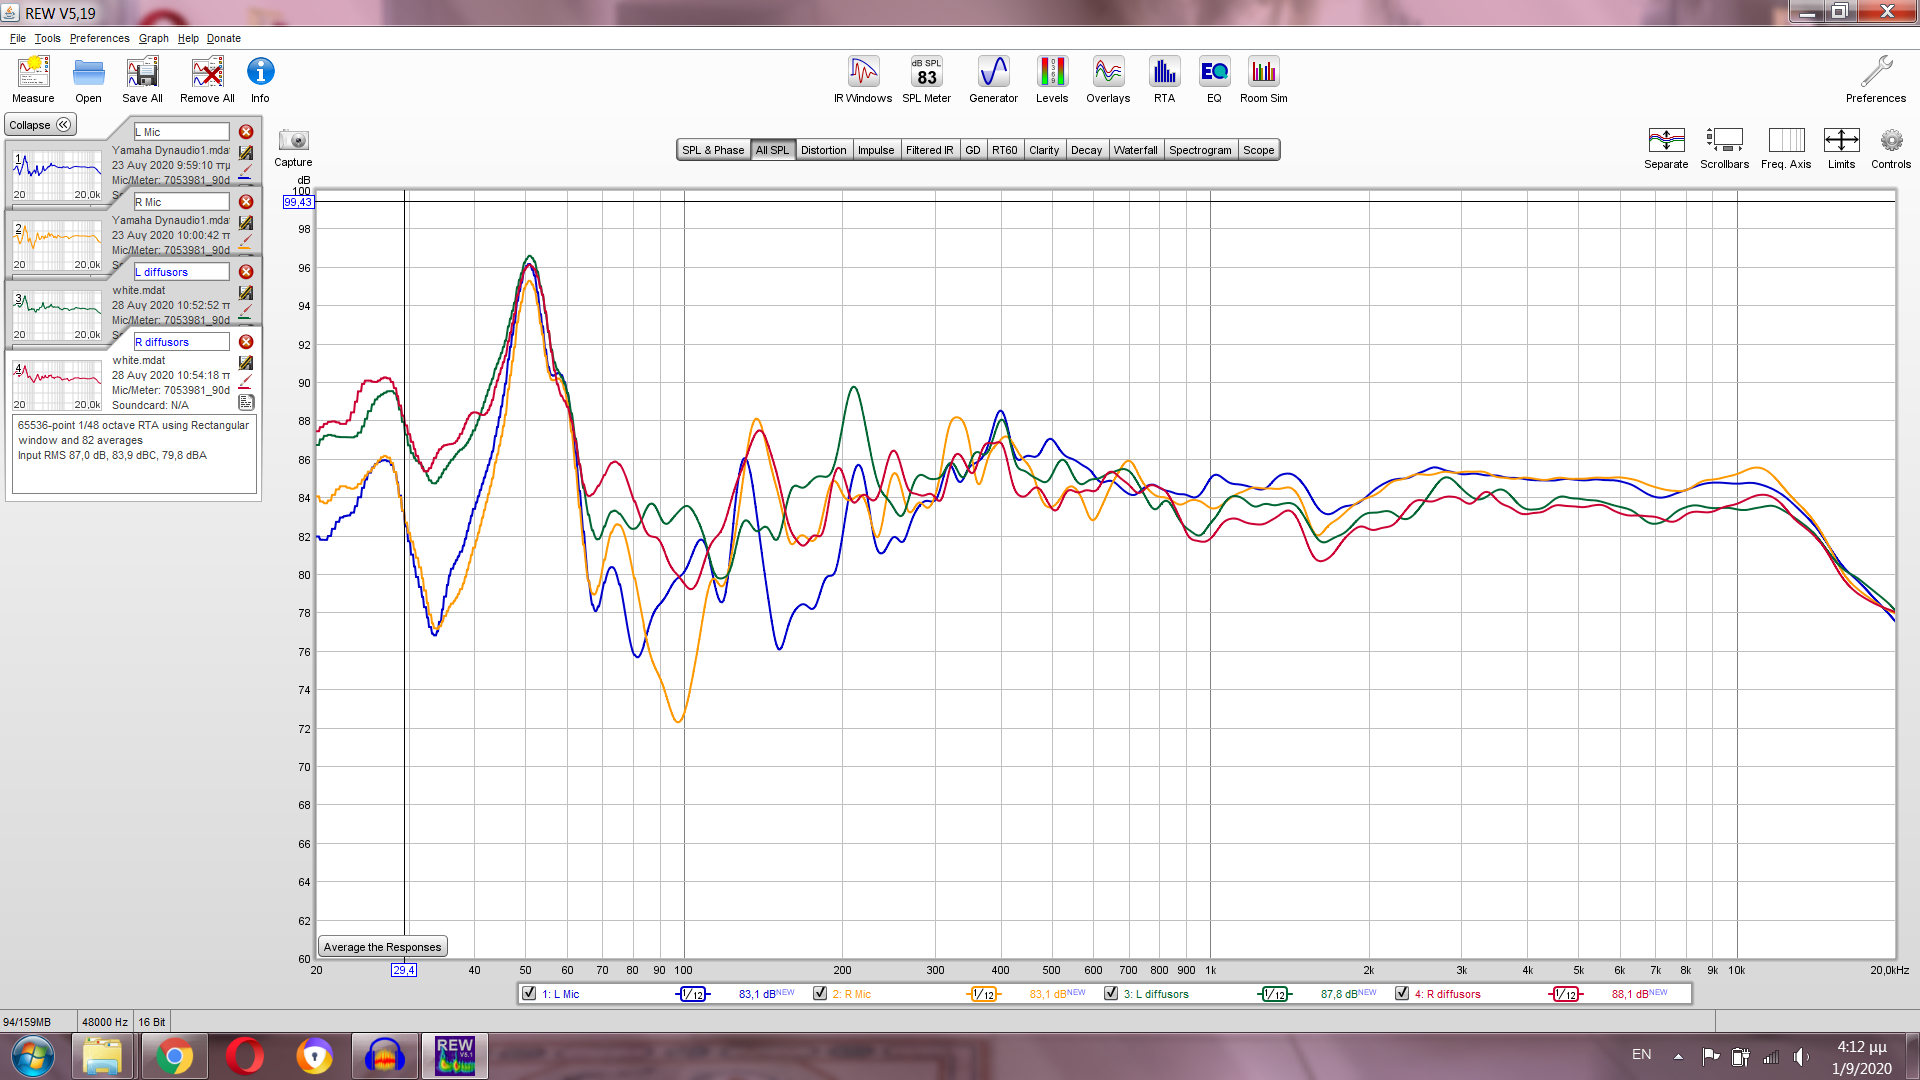
Task: Edit the L Mic name field
Action: tap(182, 132)
